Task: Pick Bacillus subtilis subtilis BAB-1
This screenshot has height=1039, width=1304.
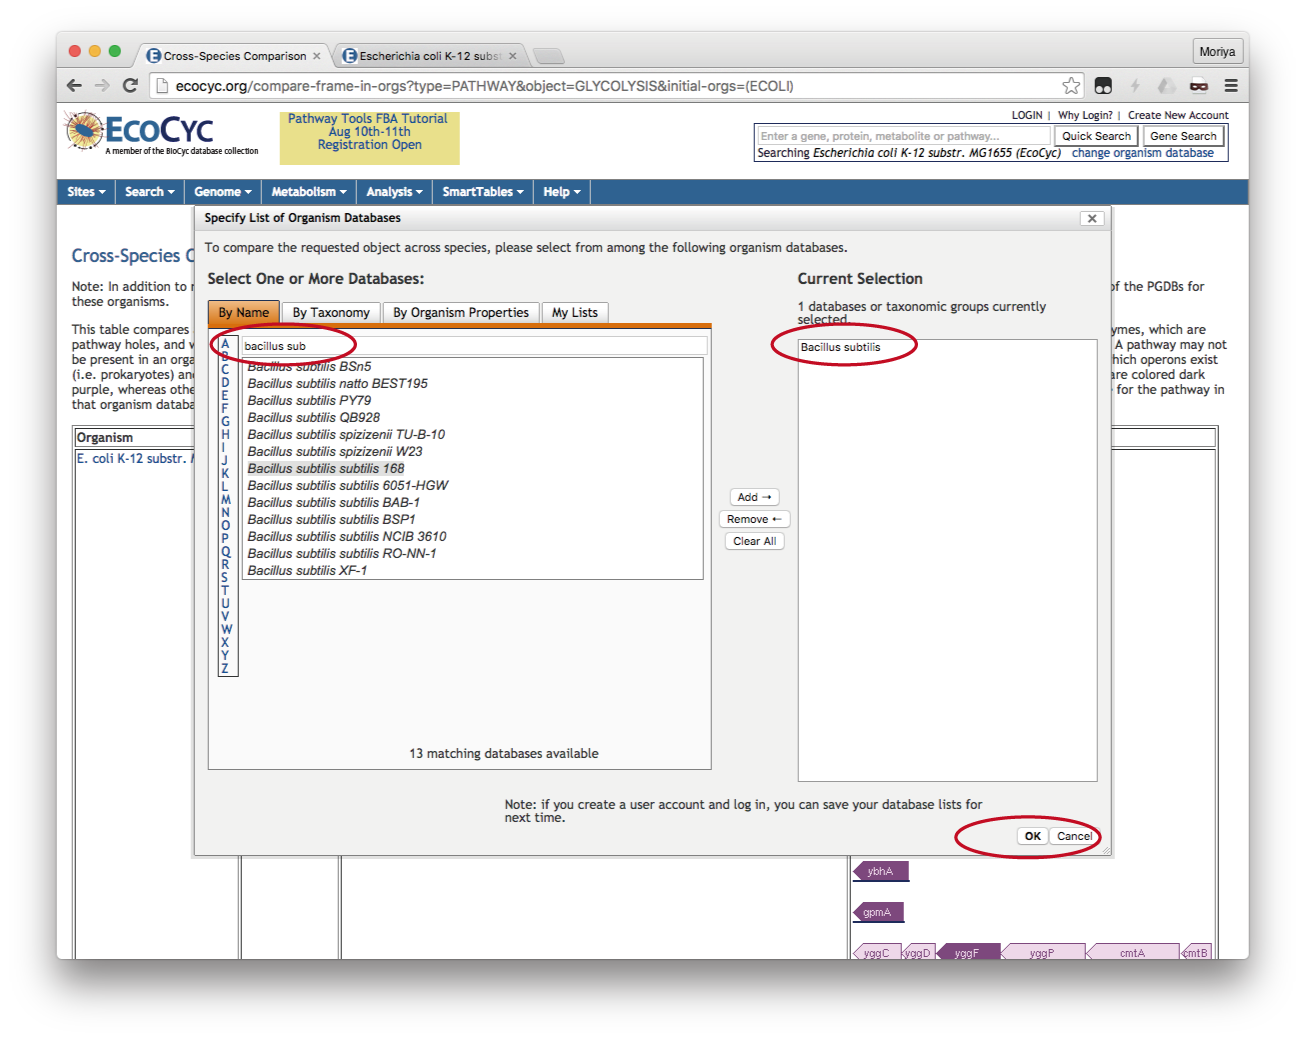Action: pyautogui.click(x=334, y=503)
